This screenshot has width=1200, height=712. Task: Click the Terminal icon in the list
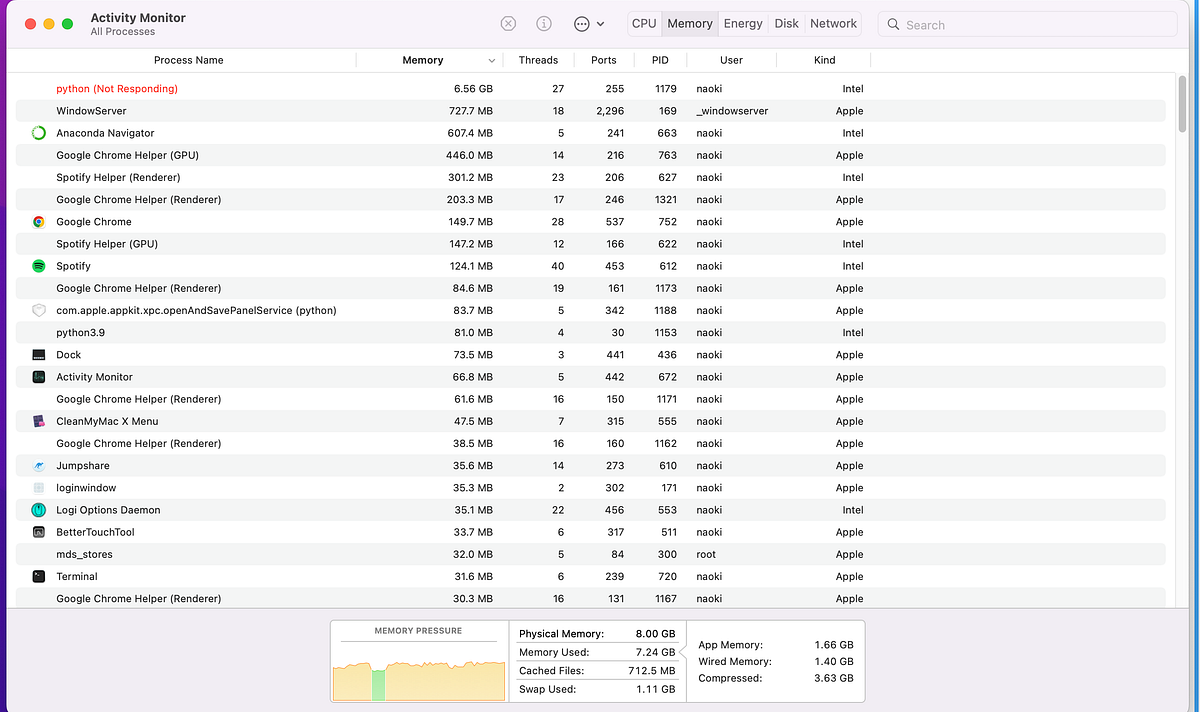pyautogui.click(x=39, y=576)
